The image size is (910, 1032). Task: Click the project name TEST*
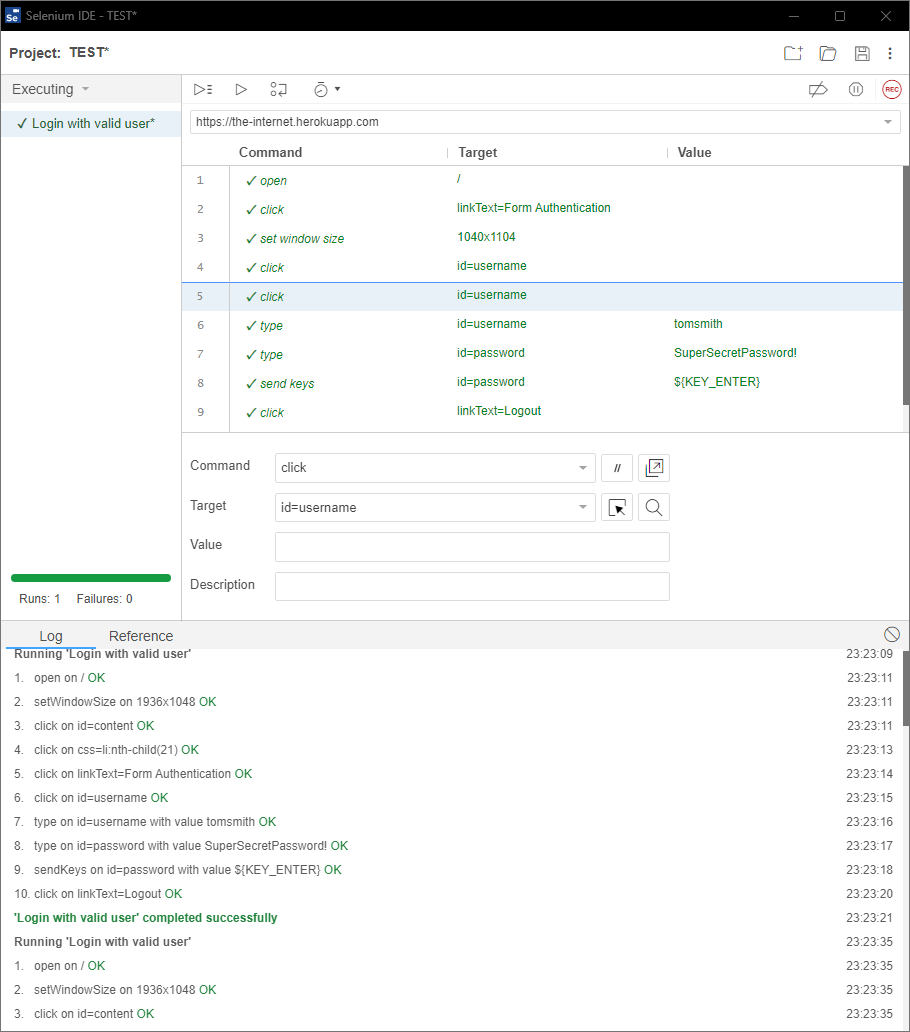point(89,53)
